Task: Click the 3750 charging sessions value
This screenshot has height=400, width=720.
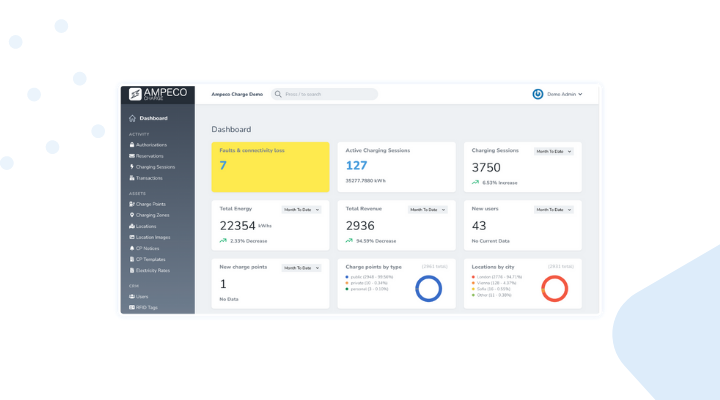Action: pyautogui.click(x=486, y=168)
